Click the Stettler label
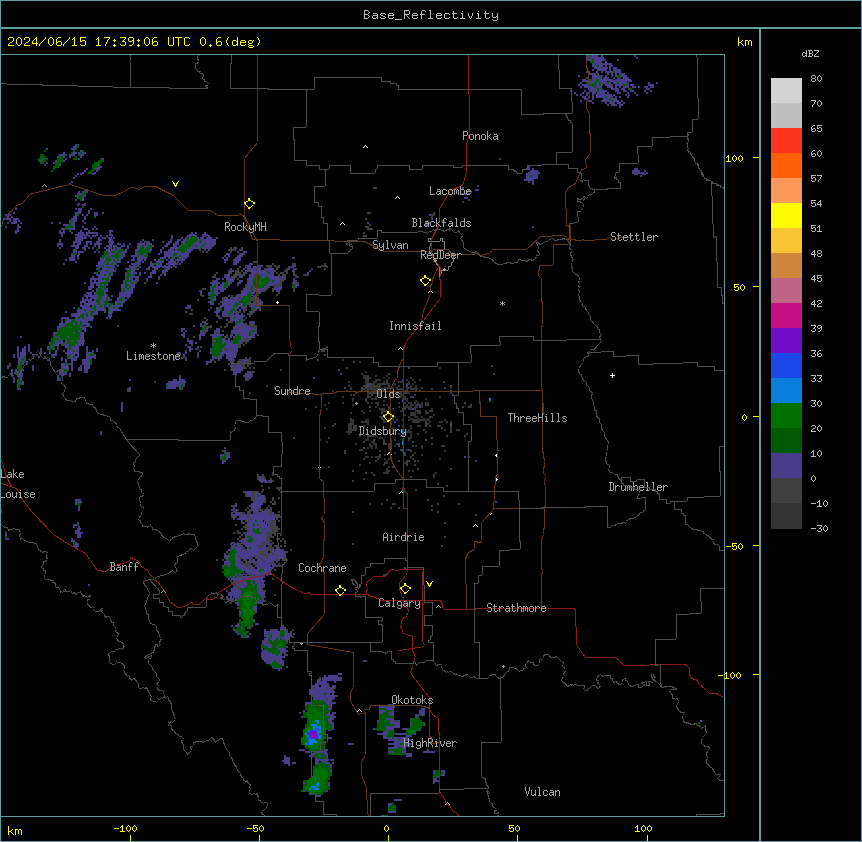Viewport: 862px width, 842px height. (x=634, y=237)
